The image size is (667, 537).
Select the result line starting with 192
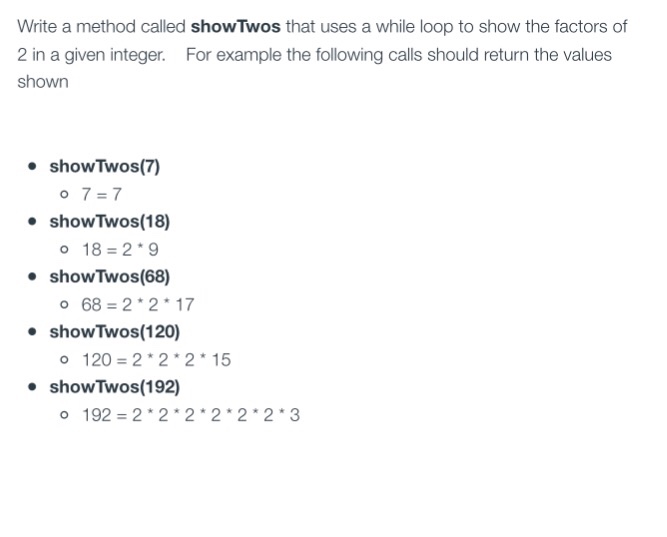point(190,414)
